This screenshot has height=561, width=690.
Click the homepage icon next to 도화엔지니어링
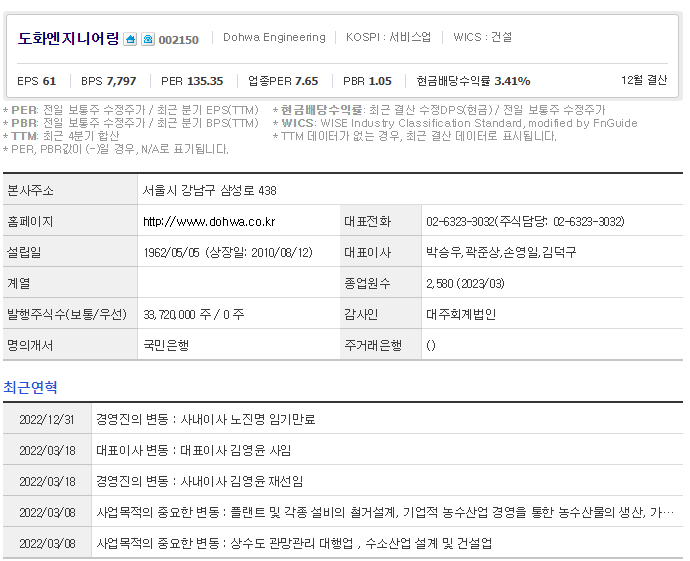point(130,39)
